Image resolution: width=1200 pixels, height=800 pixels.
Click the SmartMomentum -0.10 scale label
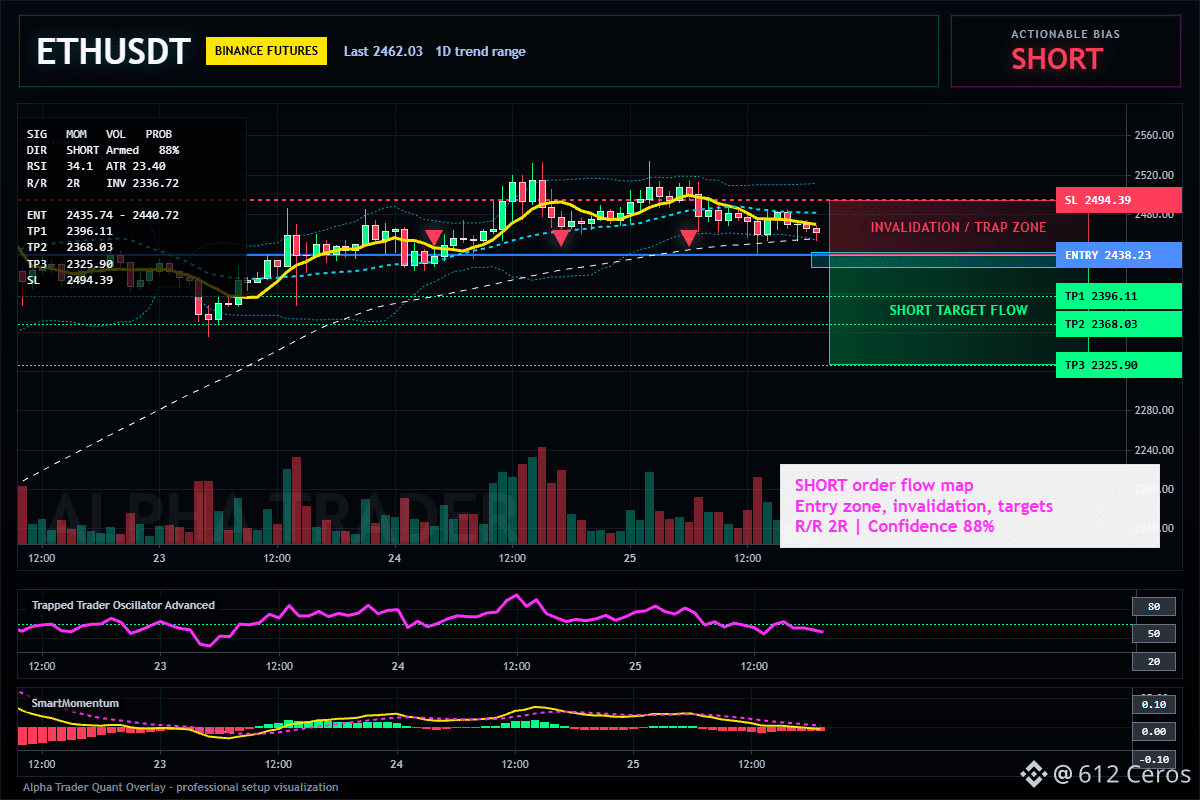(1153, 759)
